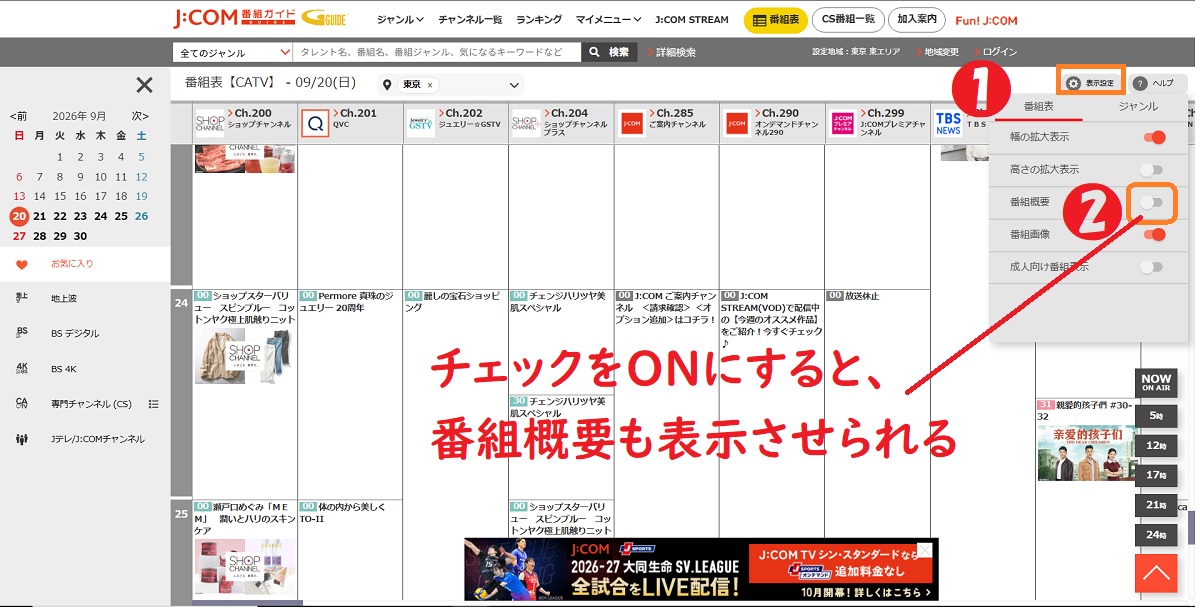
Task: Switch to the ジャンル settings tab
Action: 1137,106
